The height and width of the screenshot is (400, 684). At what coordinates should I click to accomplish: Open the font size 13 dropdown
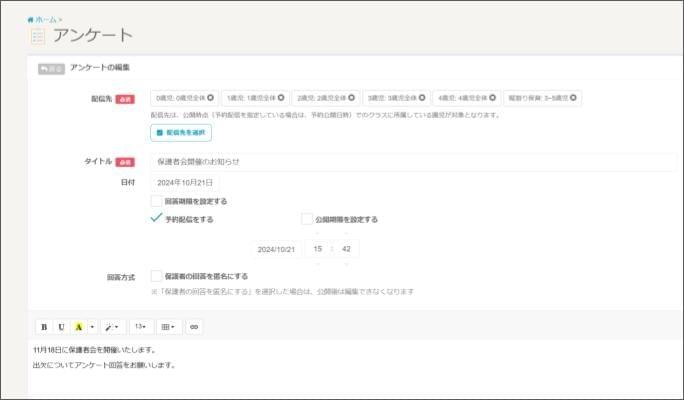139,326
